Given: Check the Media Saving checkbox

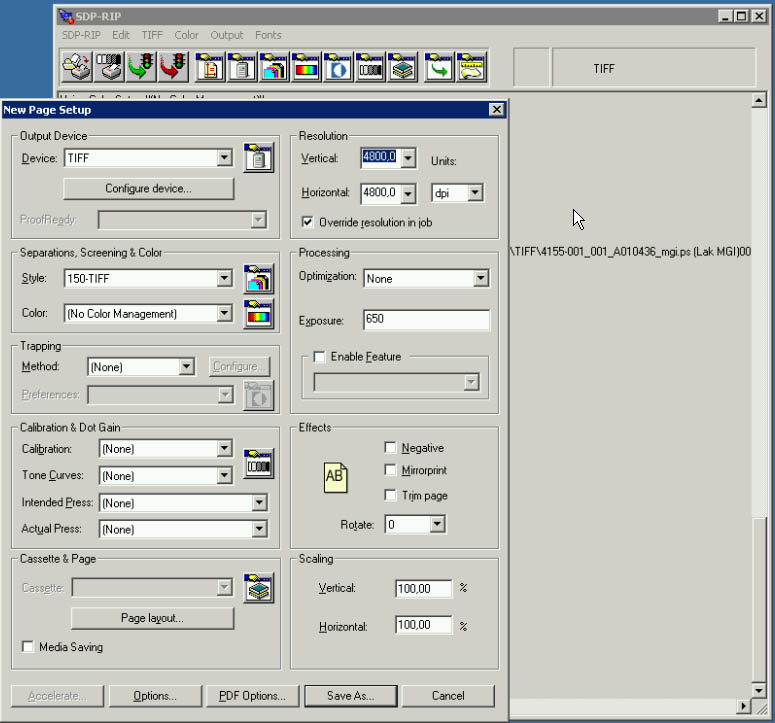Looking at the screenshot, I should [x=28, y=646].
